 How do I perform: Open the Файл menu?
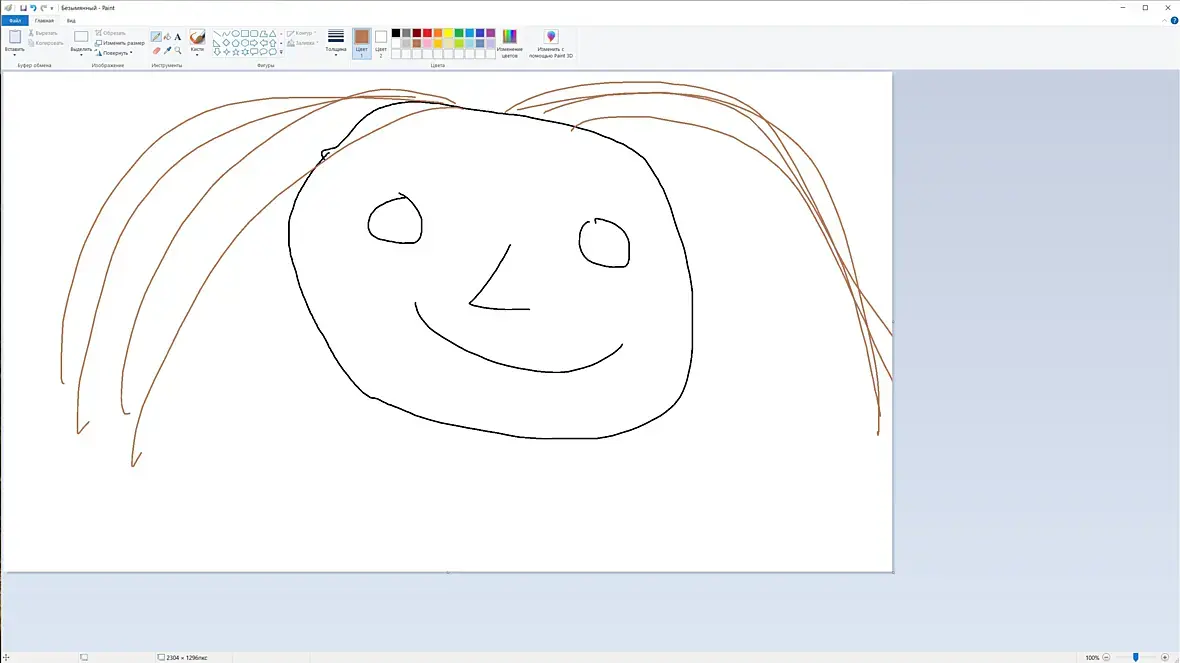click(x=15, y=20)
